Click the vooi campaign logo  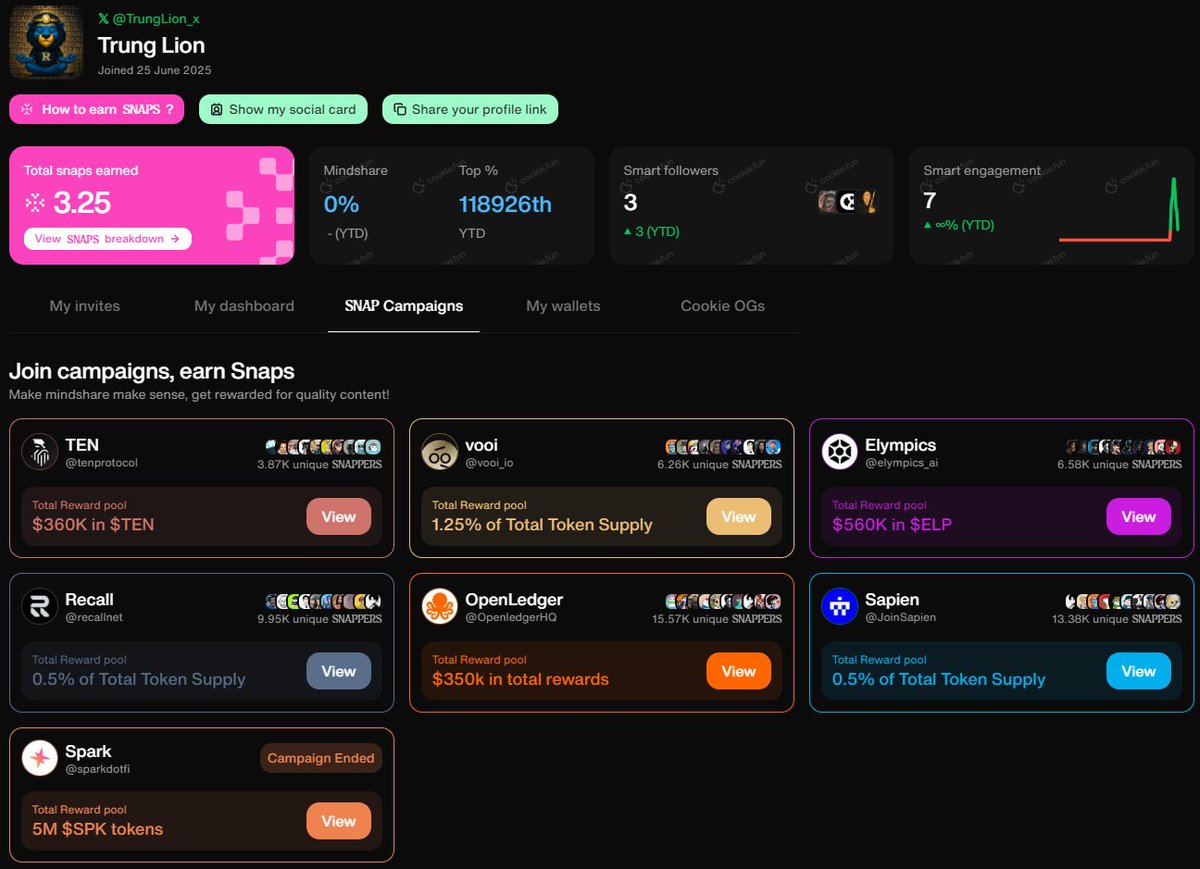pos(440,452)
